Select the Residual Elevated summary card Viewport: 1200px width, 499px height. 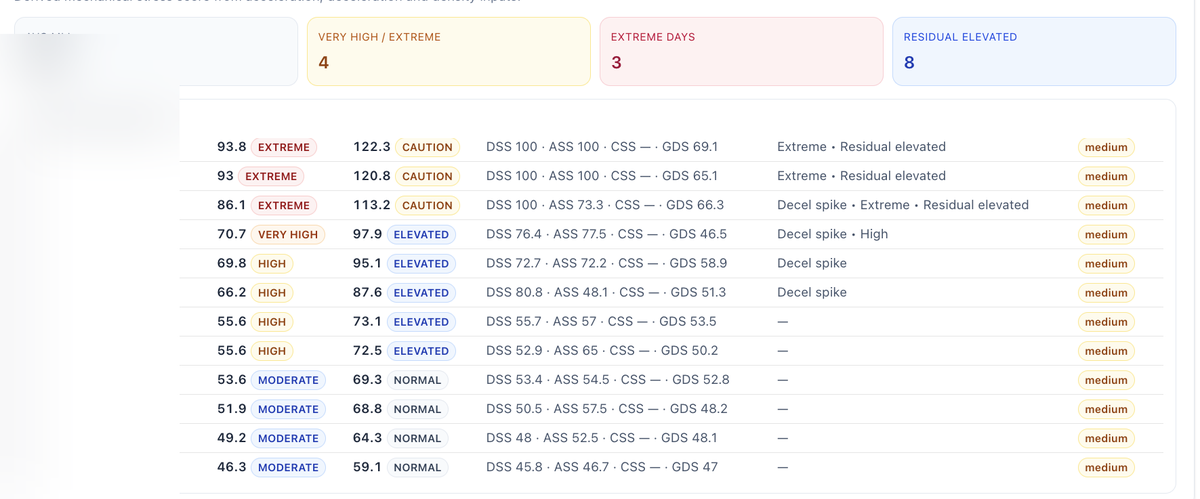coord(1033,51)
